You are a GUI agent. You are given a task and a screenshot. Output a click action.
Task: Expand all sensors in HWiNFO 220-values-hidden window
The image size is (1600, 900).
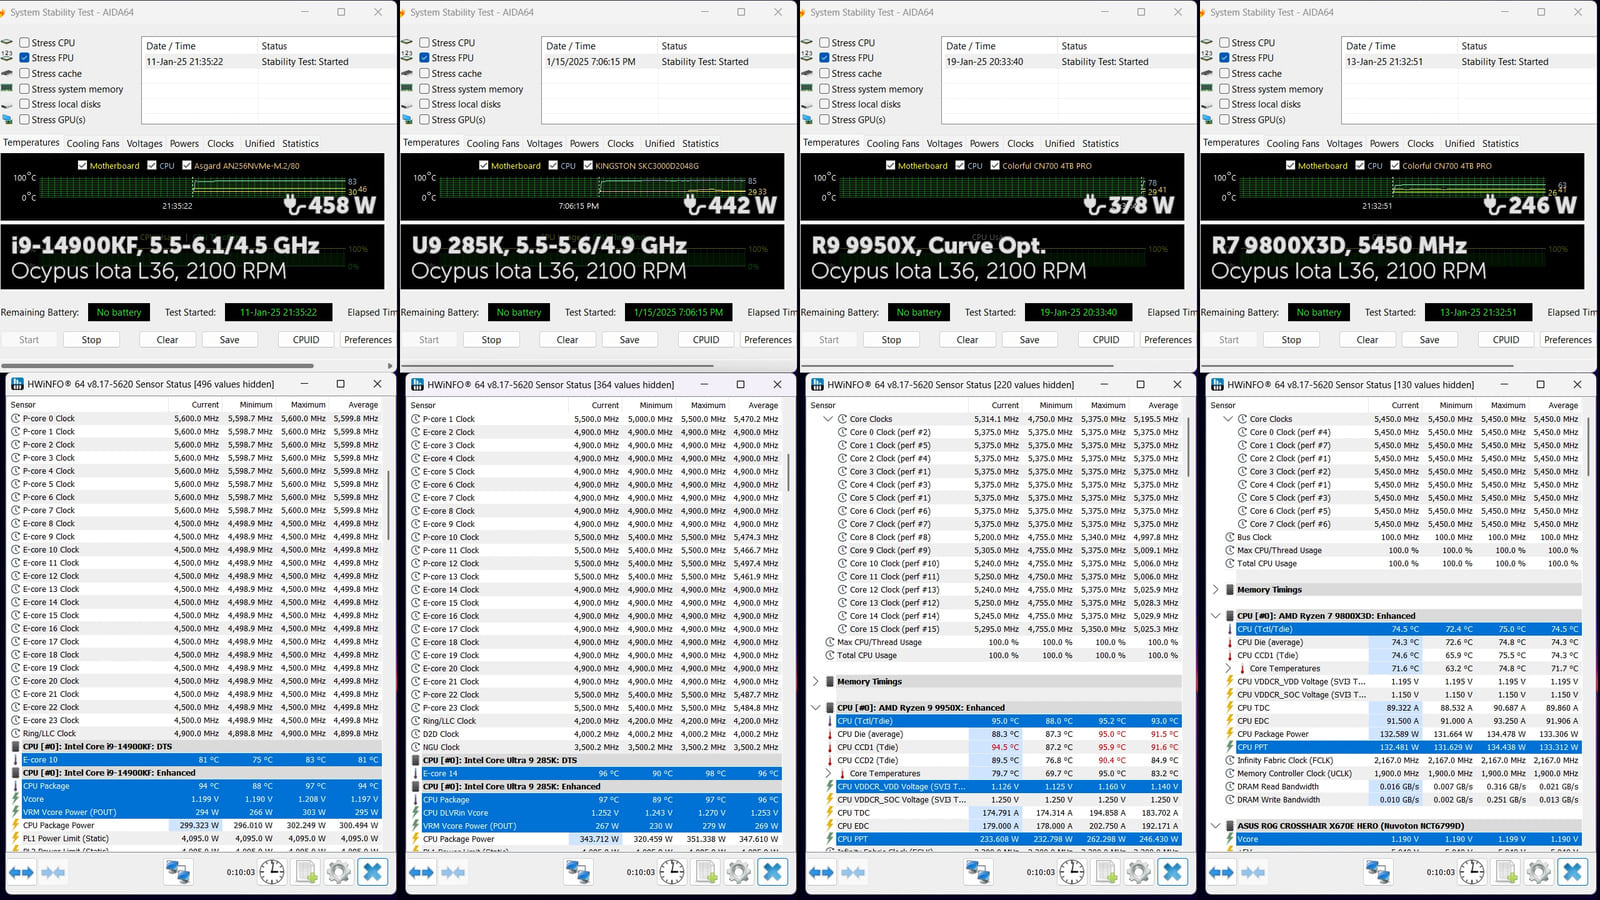821,872
